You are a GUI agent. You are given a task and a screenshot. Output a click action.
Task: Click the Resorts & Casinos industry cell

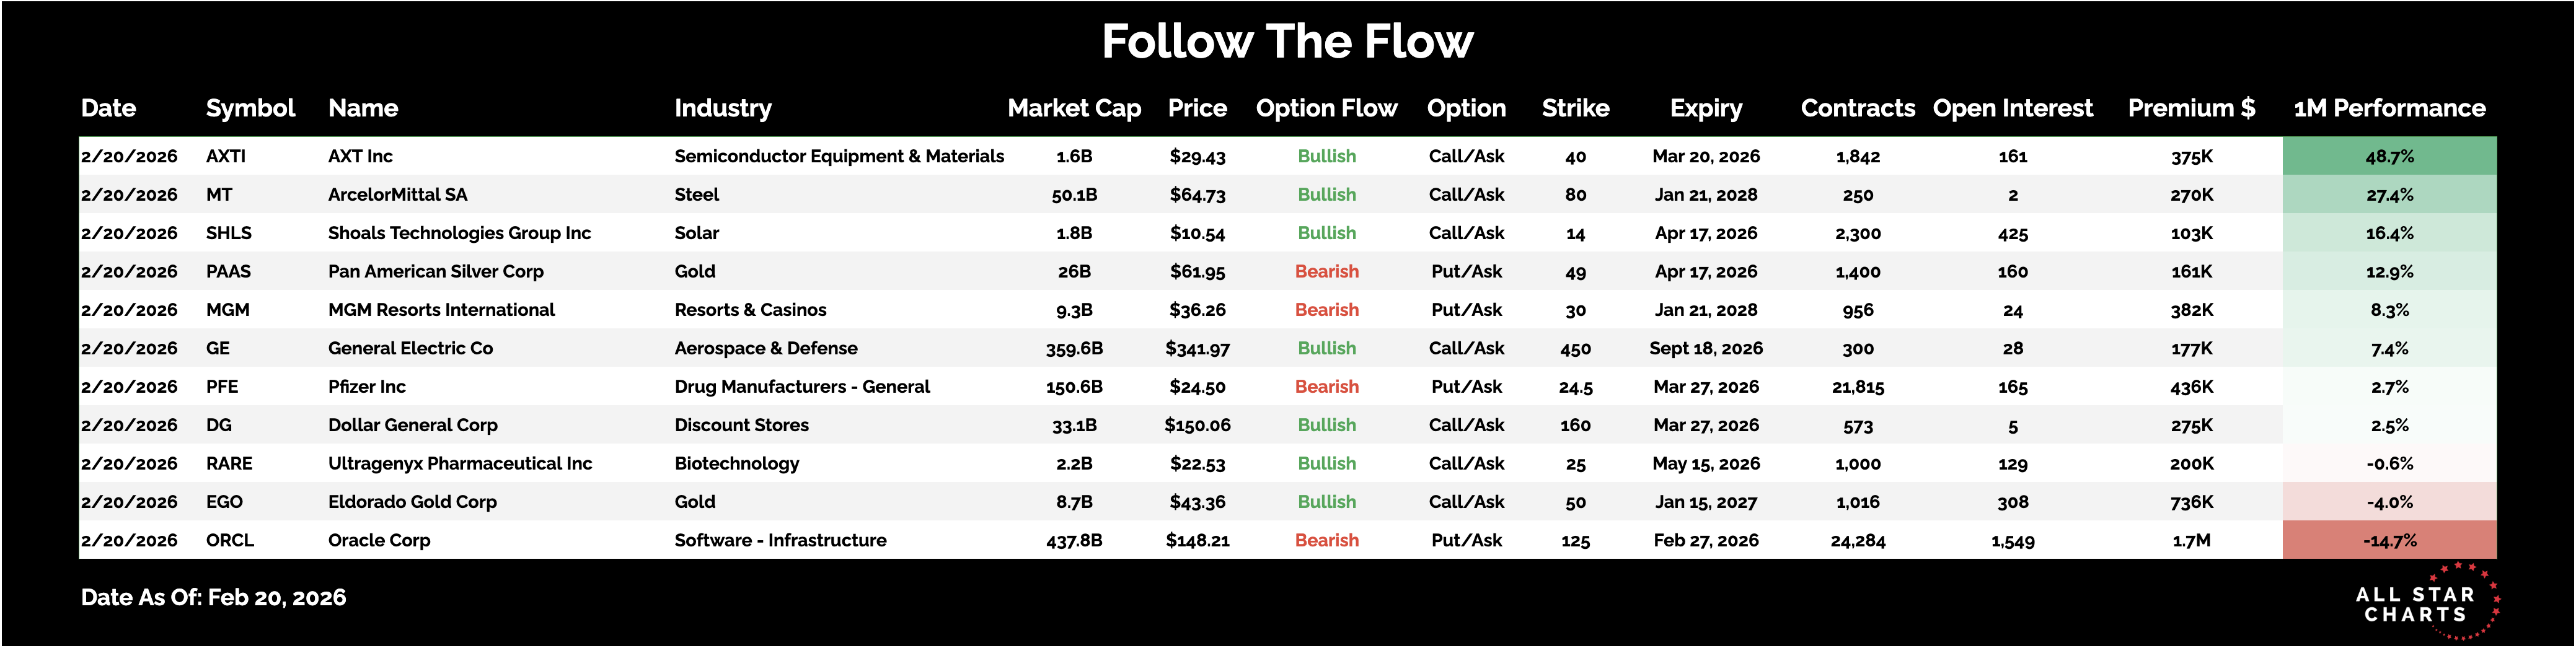pyautogui.click(x=750, y=310)
